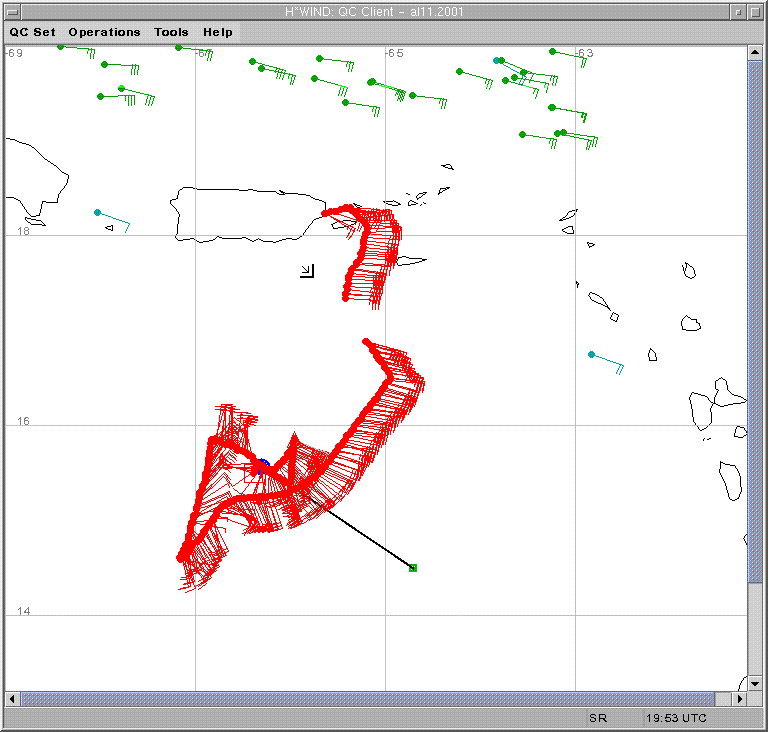The height and width of the screenshot is (732, 768).
Task: Click the vertical scrollbar up arrow
Action: tap(755, 52)
